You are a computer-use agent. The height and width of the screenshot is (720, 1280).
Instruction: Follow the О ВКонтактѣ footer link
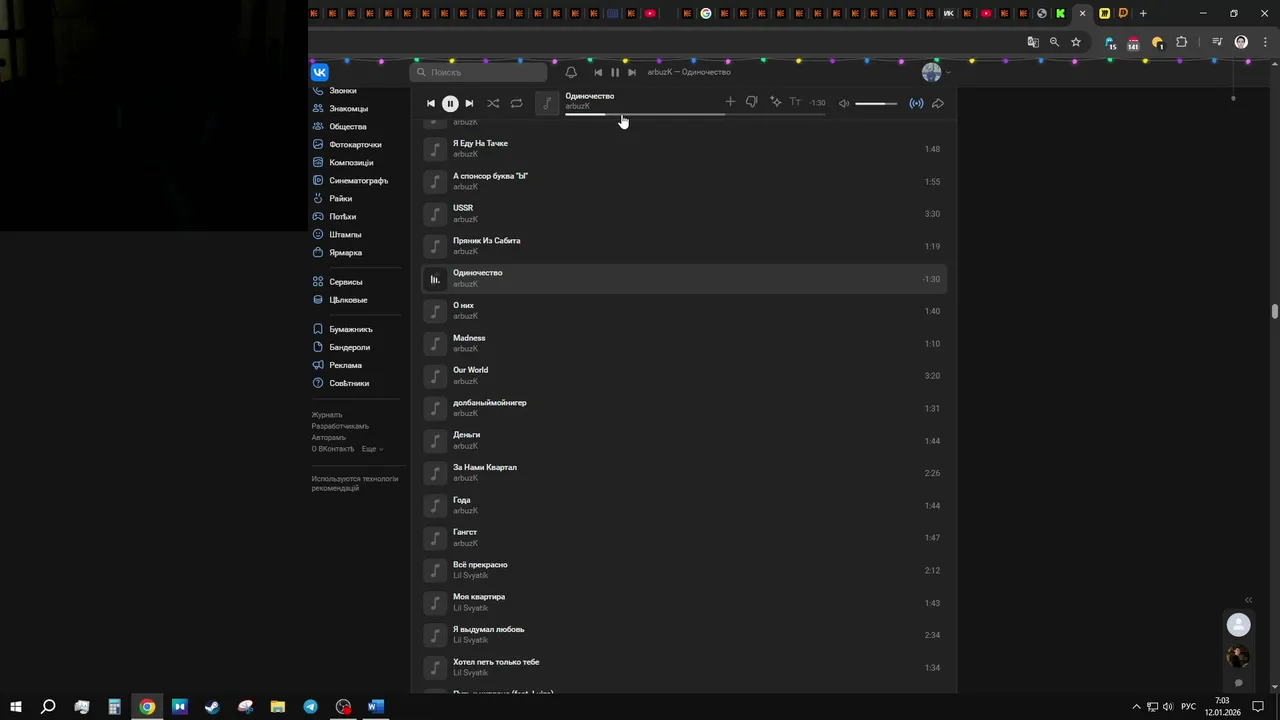[x=333, y=449]
